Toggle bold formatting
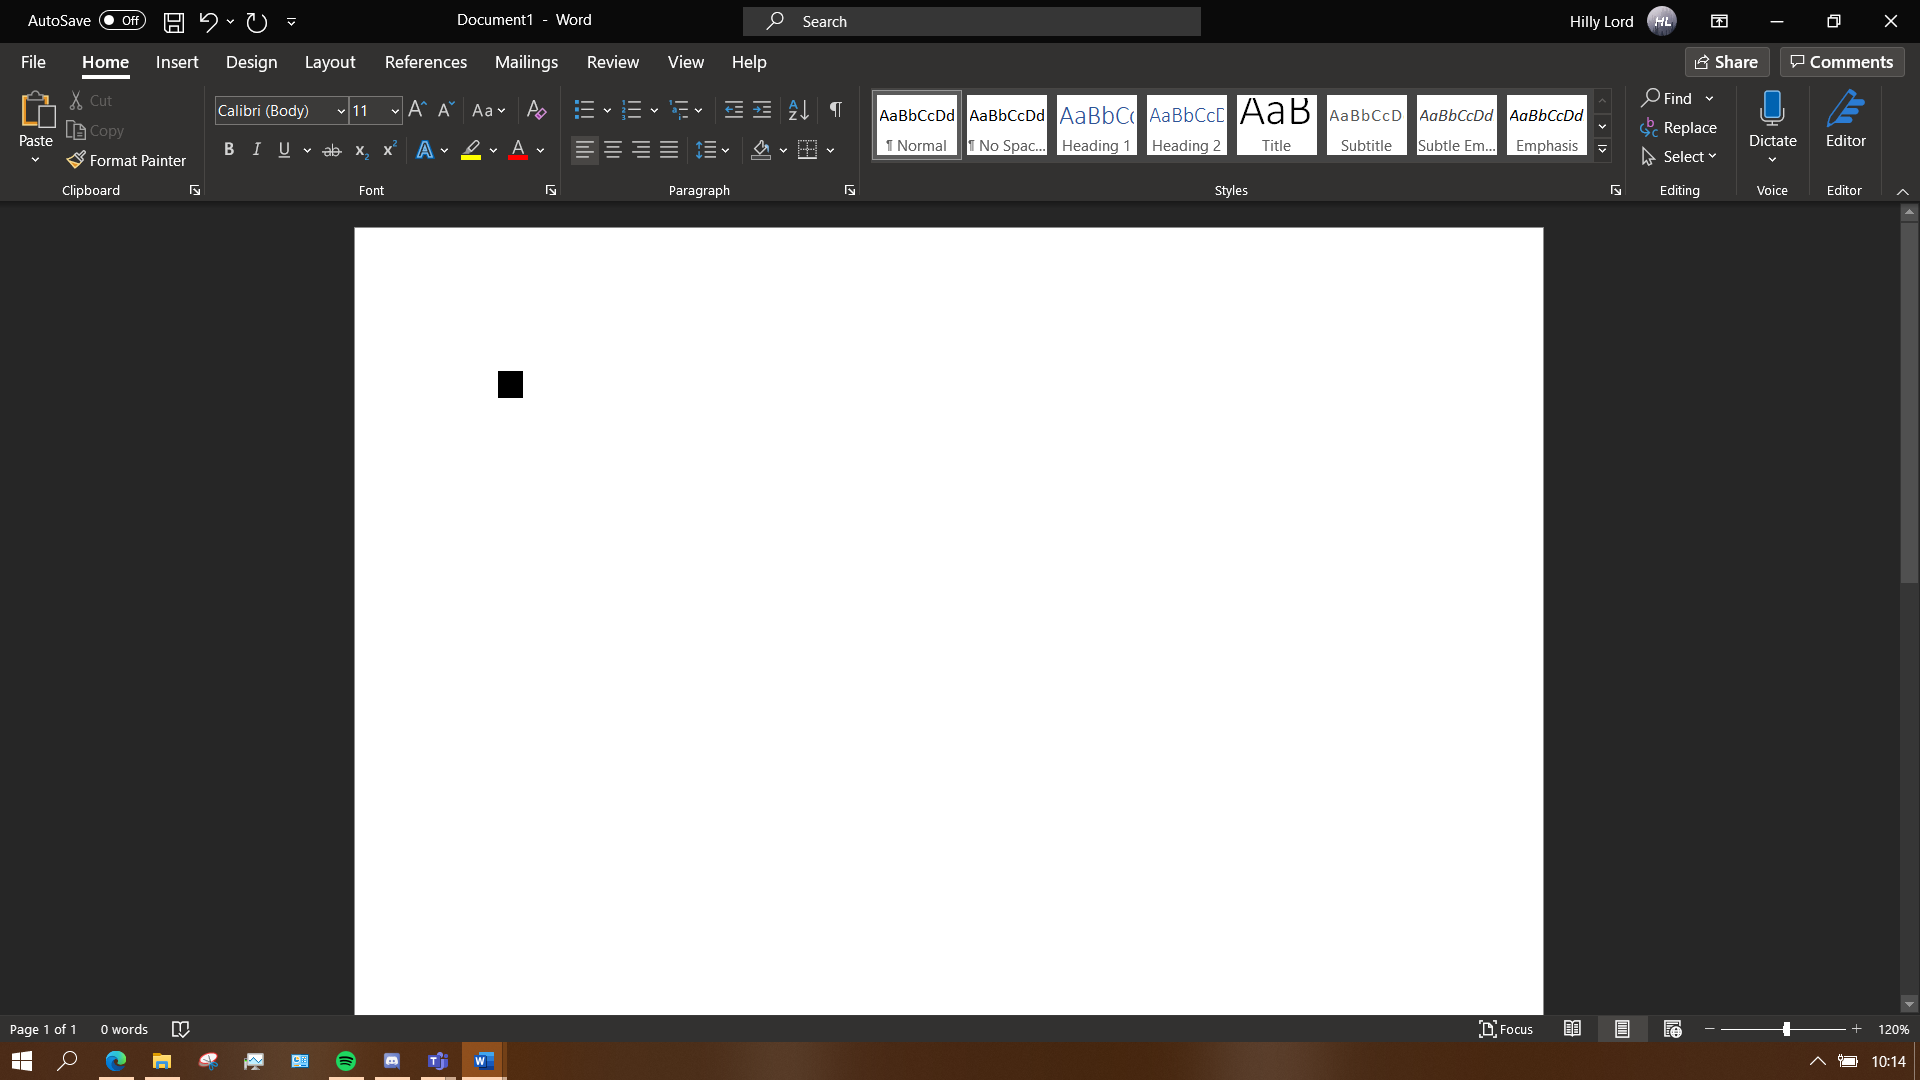 point(229,150)
